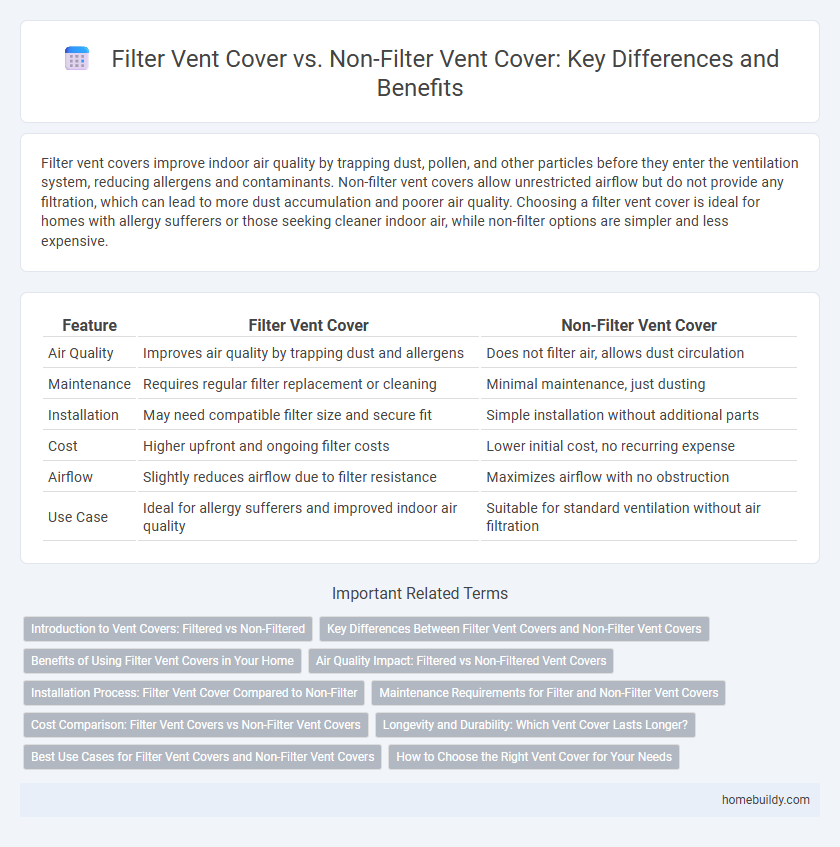Click the 'Important Related Terms' heading
Screen dimensions: 840x847
click(x=420, y=593)
